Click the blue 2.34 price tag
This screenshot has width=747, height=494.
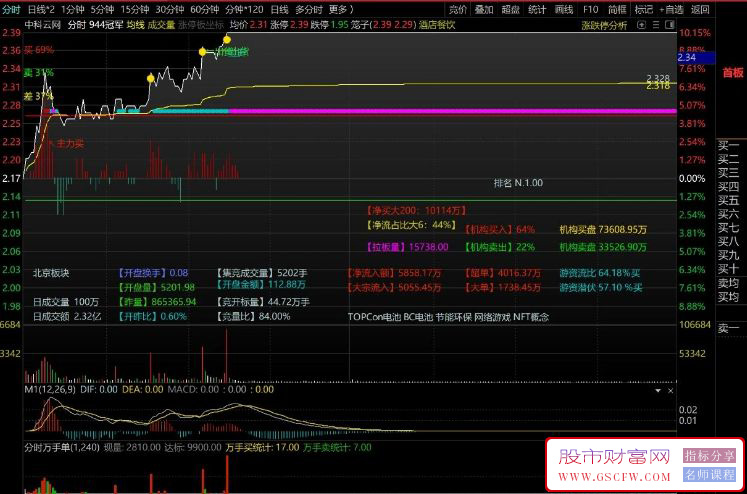tap(696, 58)
